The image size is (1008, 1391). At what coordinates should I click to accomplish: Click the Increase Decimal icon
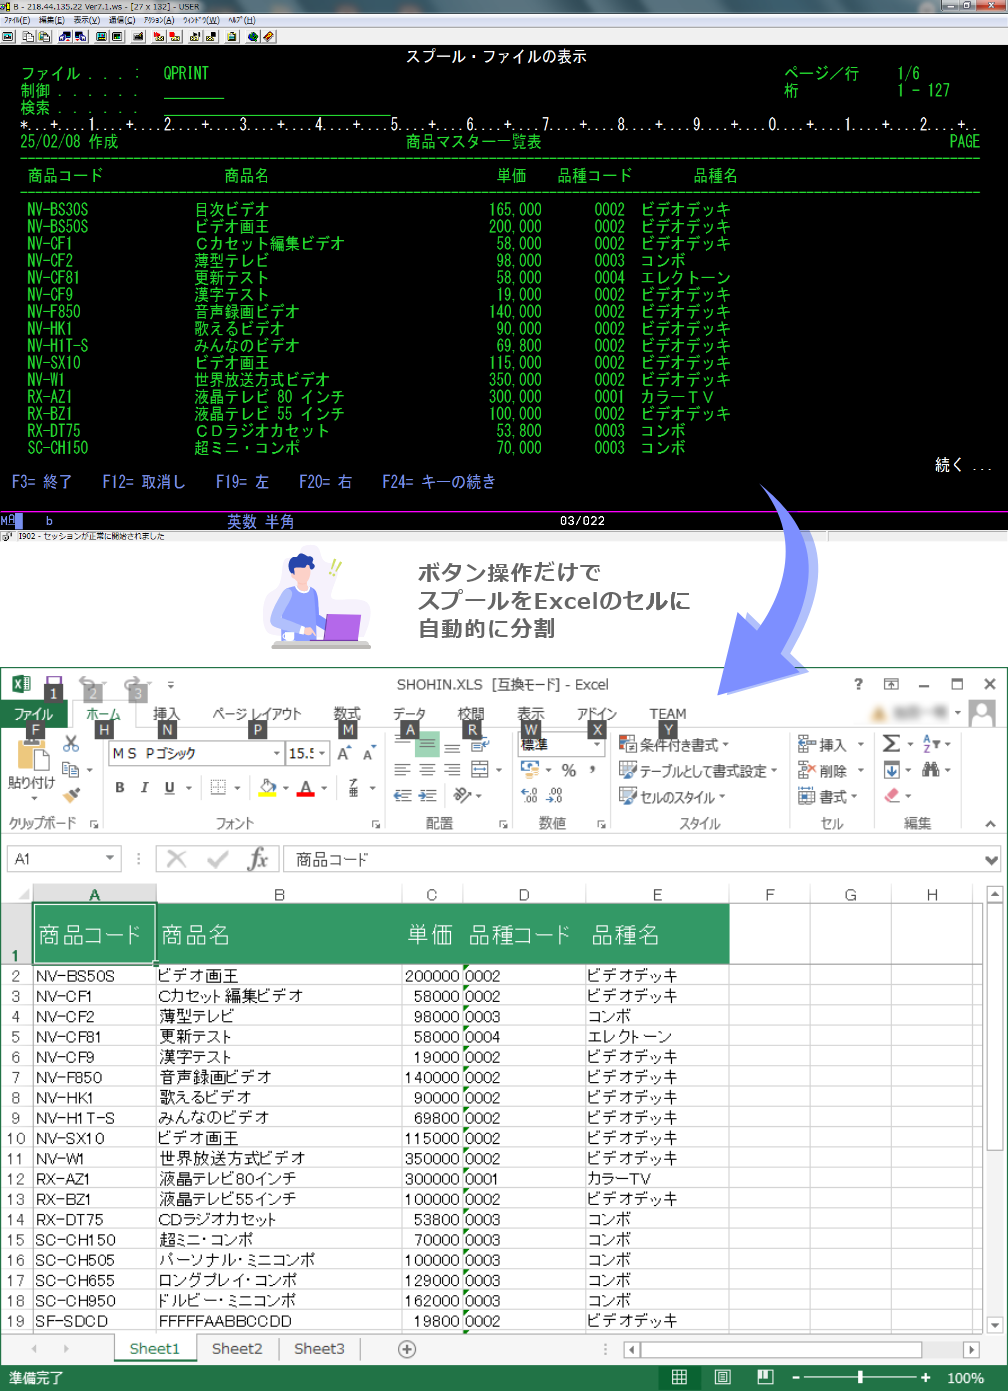coord(530,796)
